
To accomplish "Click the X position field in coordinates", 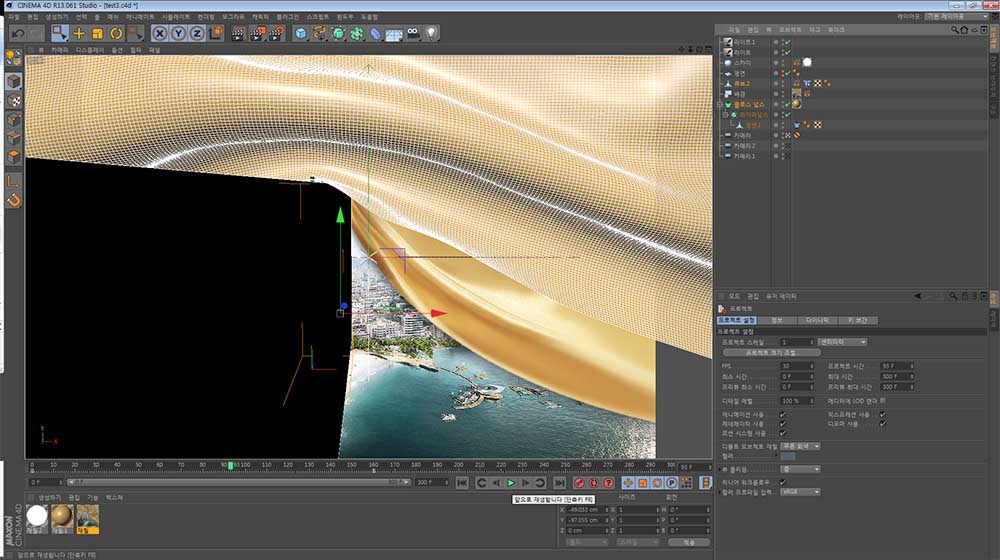I will 587,510.
